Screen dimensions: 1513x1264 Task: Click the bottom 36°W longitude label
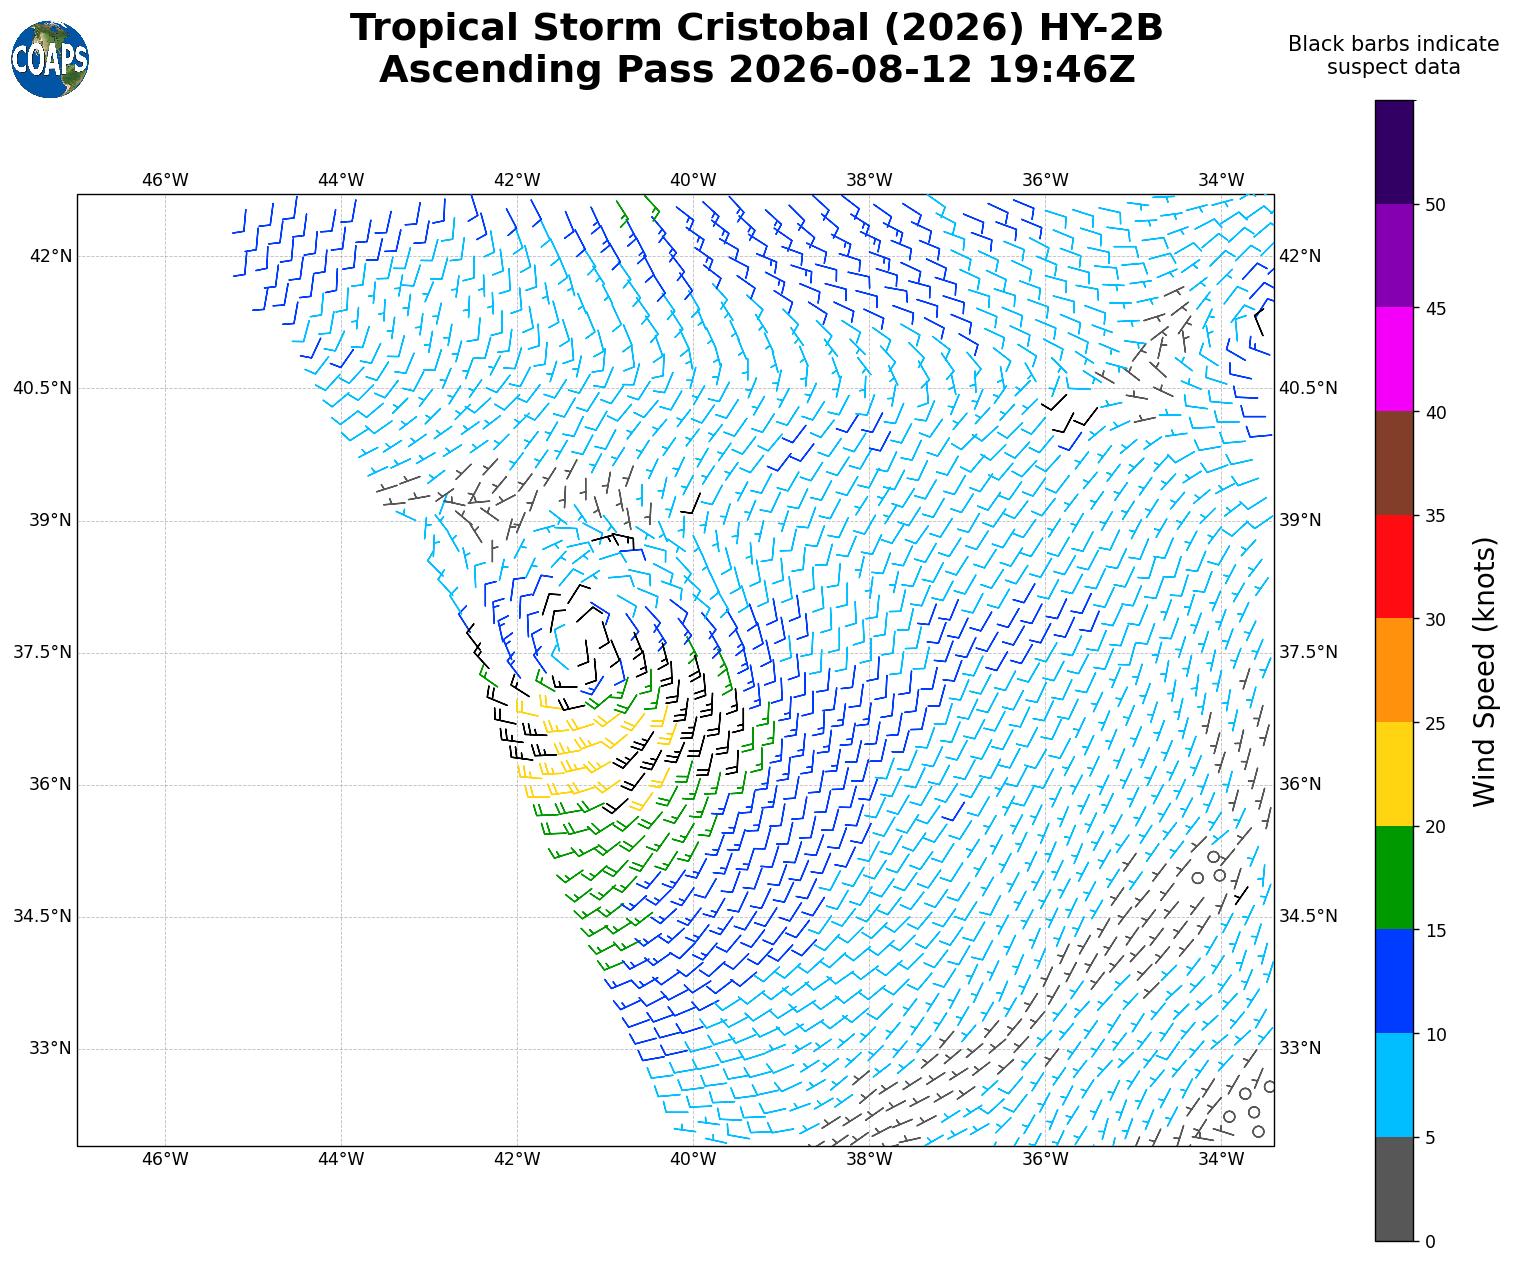1045,1159
